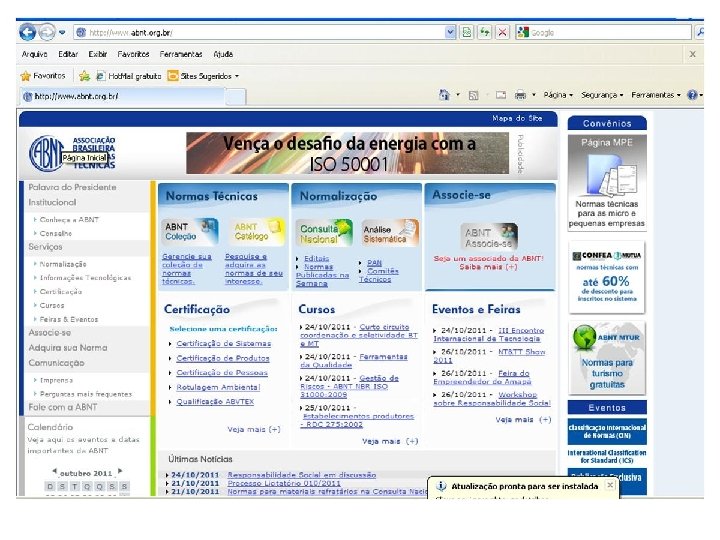Go to next month arrow after outubro 2011
Image resolution: width=720 pixels, height=540 pixels.
point(120,471)
